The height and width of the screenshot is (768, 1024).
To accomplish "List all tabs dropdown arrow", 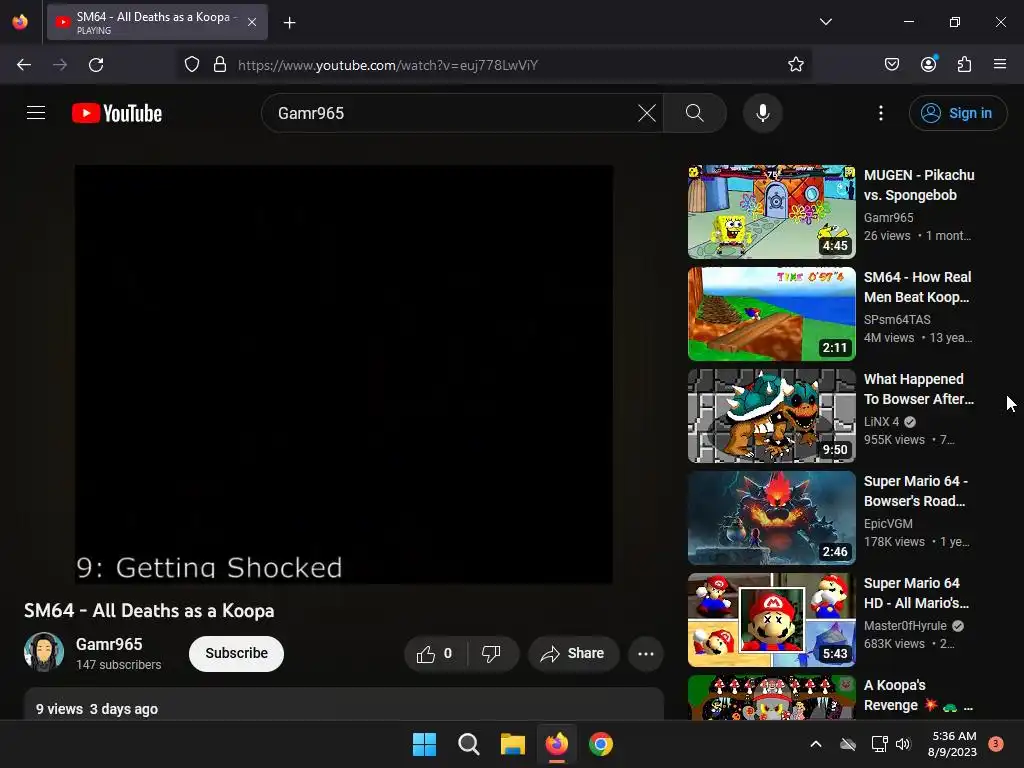I will click(x=825, y=22).
